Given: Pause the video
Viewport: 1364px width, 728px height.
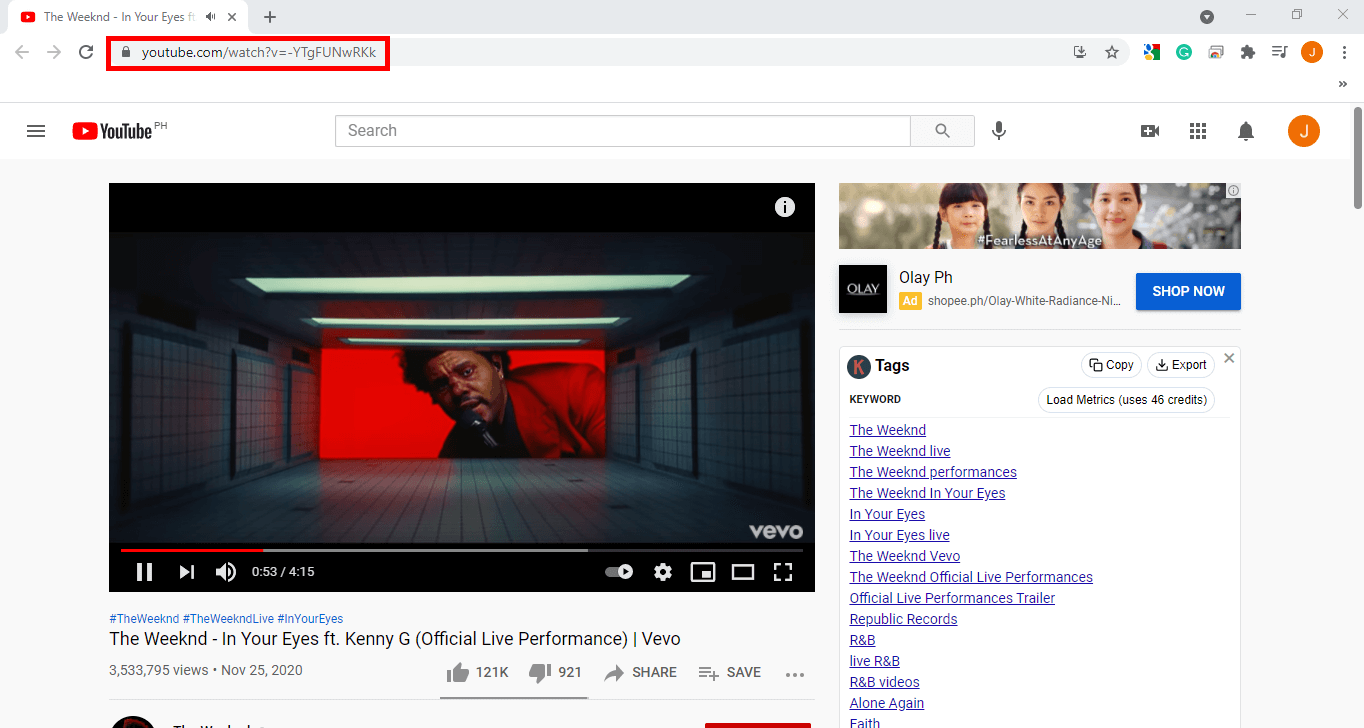Looking at the screenshot, I should pos(144,572).
